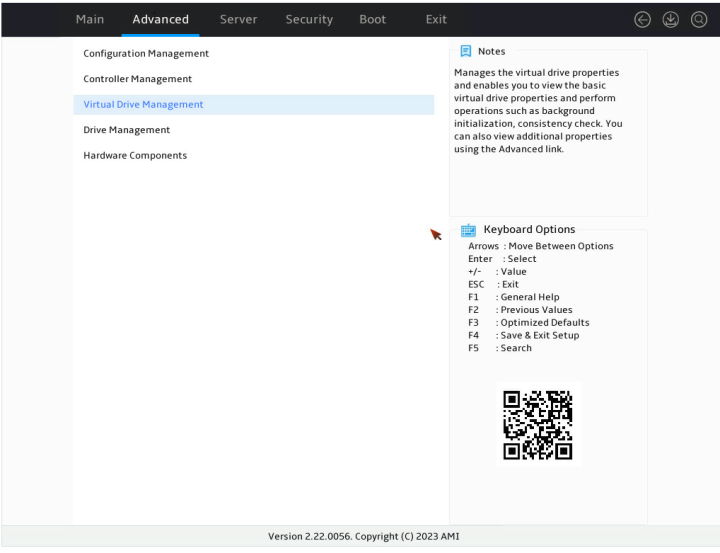
Task: Open Drive Management option
Action: click(x=253, y=130)
